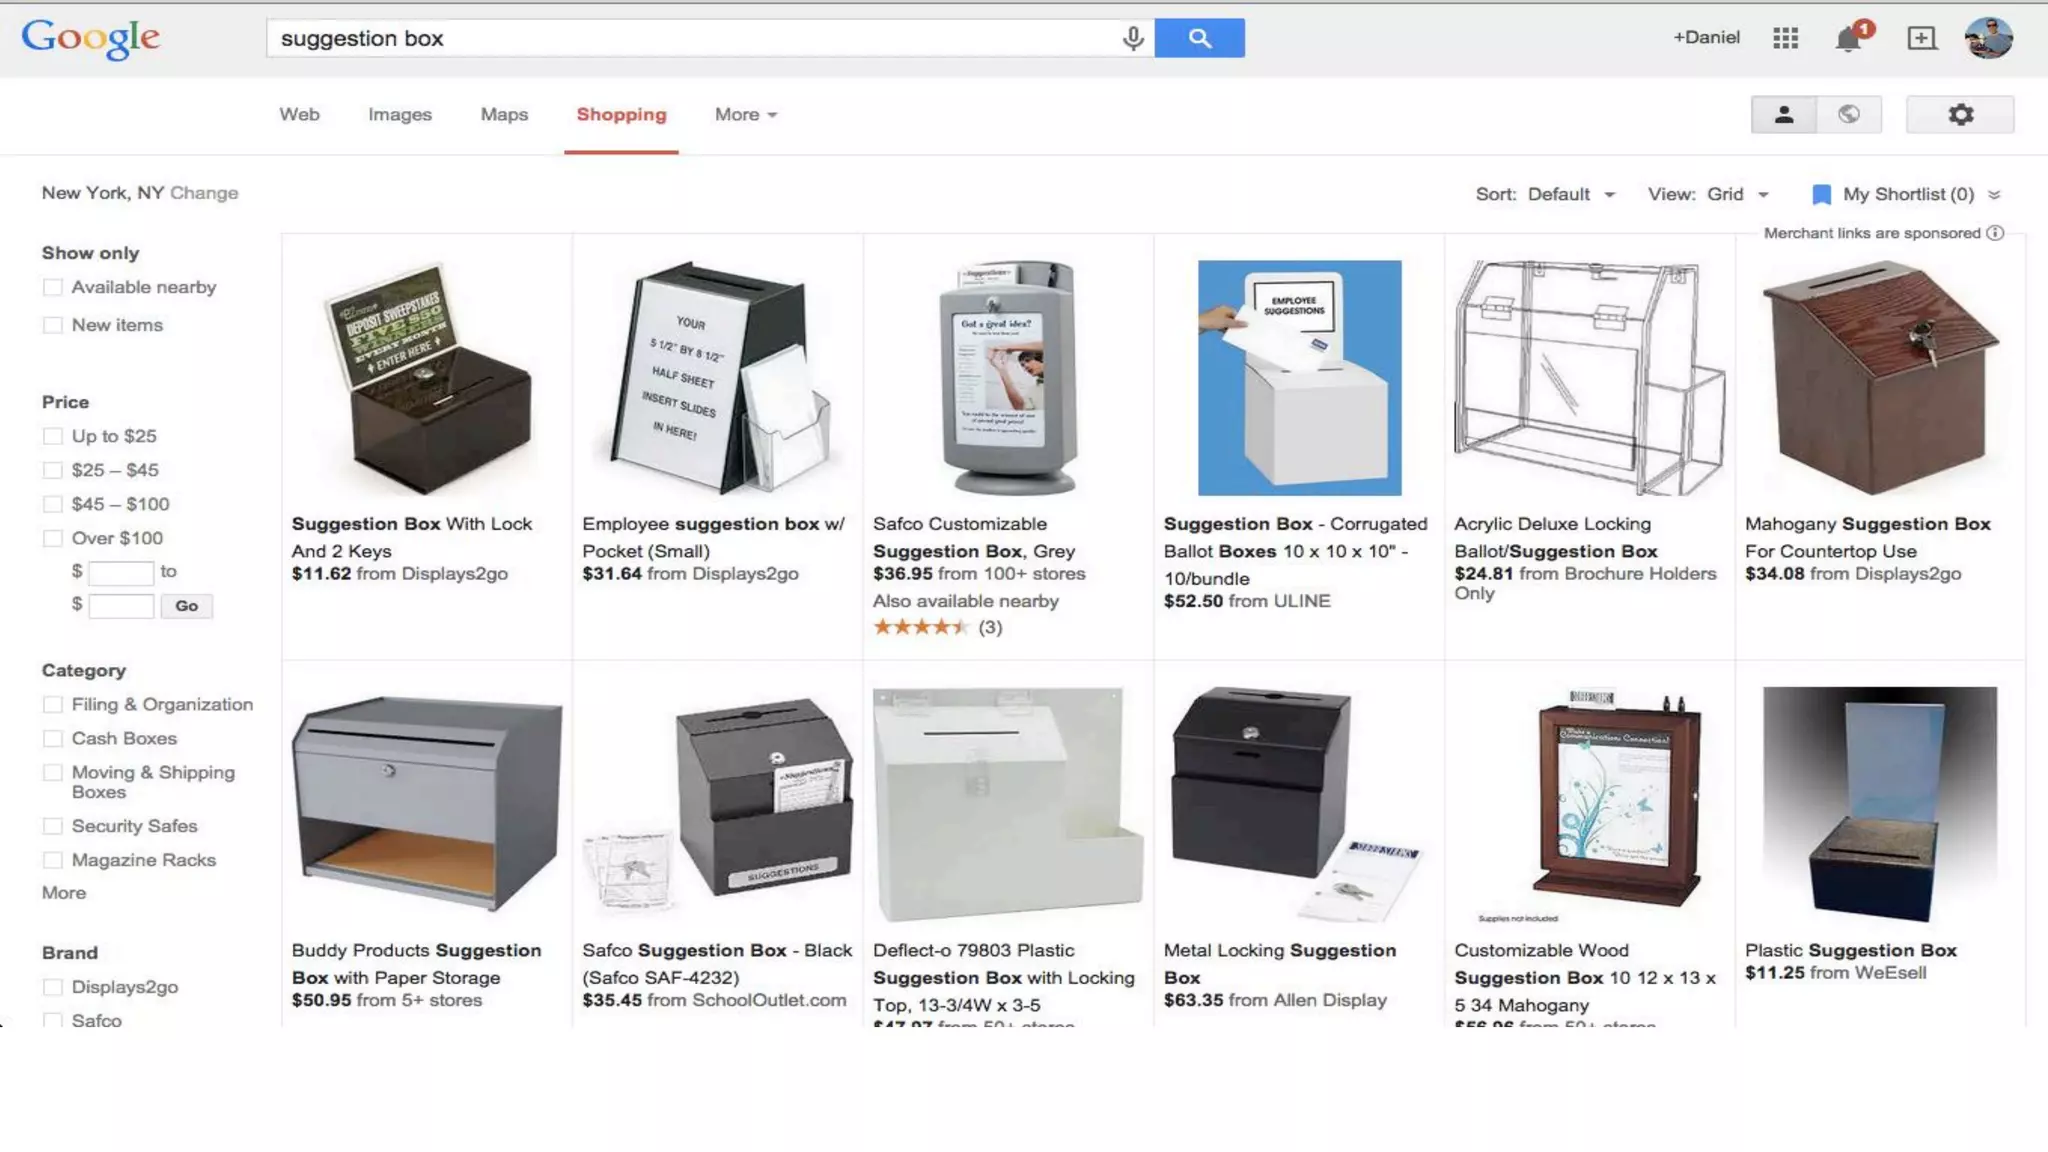Open the View Grid dropdown
The image size is (2048, 1152).
click(x=1709, y=194)
